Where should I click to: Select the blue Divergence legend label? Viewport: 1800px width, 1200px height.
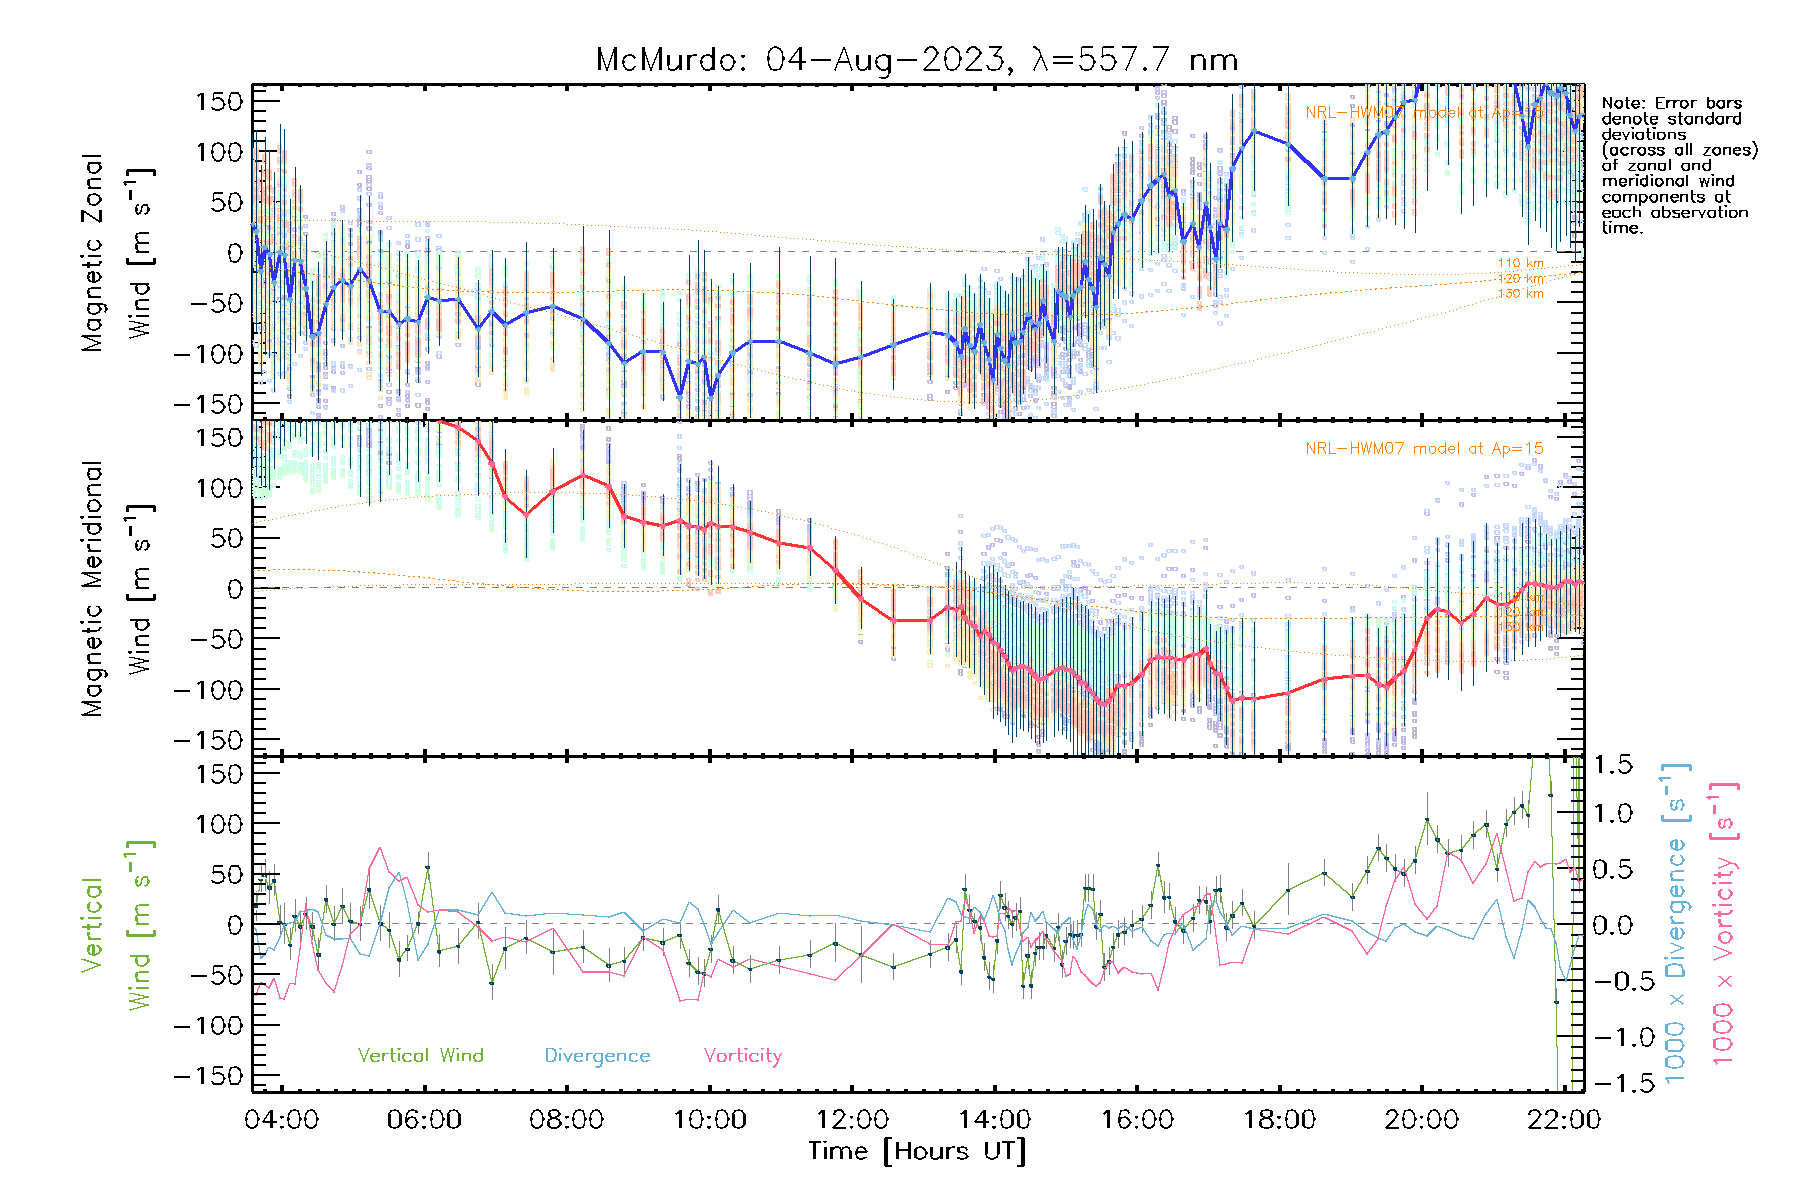pos(597,1055)
